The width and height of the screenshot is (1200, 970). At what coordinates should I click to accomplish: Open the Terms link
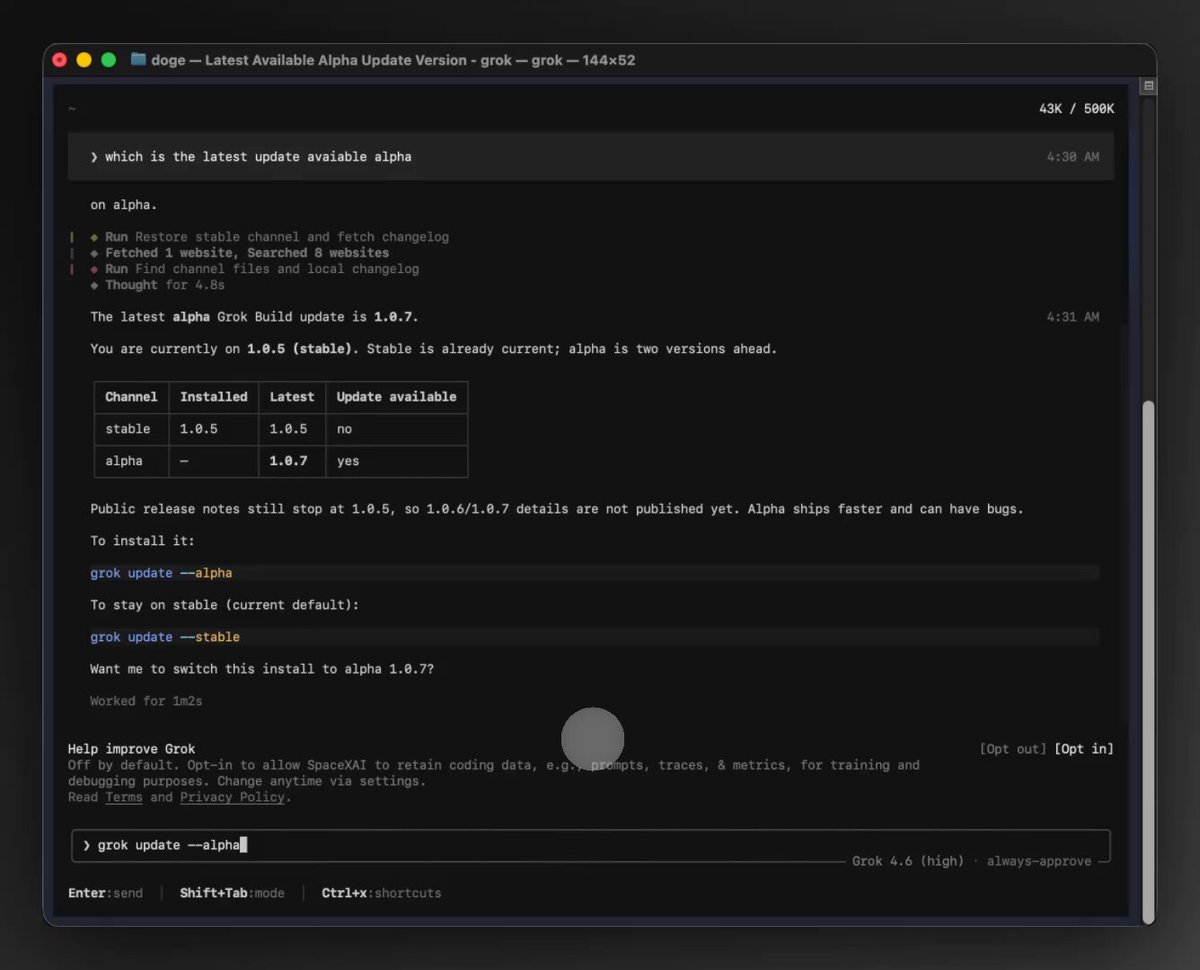click(124, 797)
